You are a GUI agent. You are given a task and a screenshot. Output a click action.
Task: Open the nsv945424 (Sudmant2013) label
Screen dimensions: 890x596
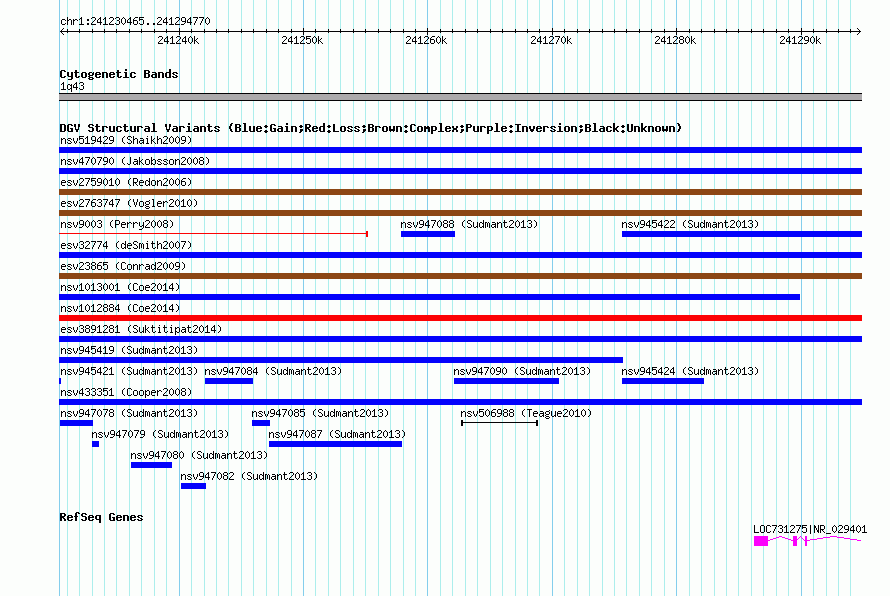coord(690,371)
